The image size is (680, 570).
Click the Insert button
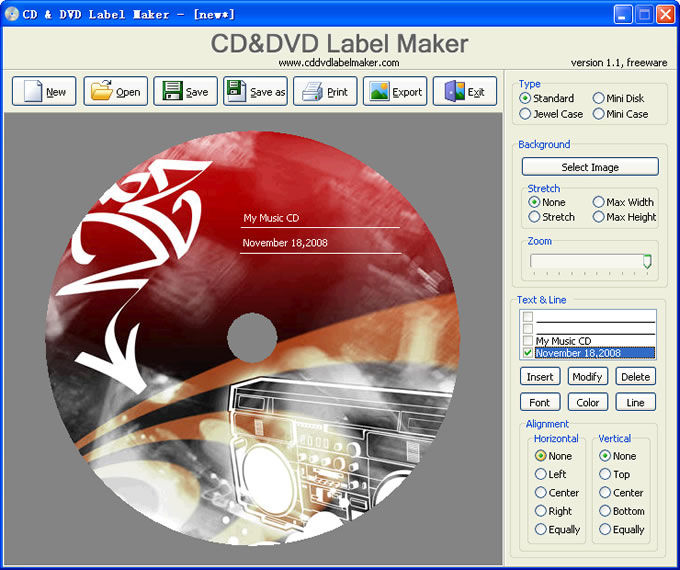point(540,377)
